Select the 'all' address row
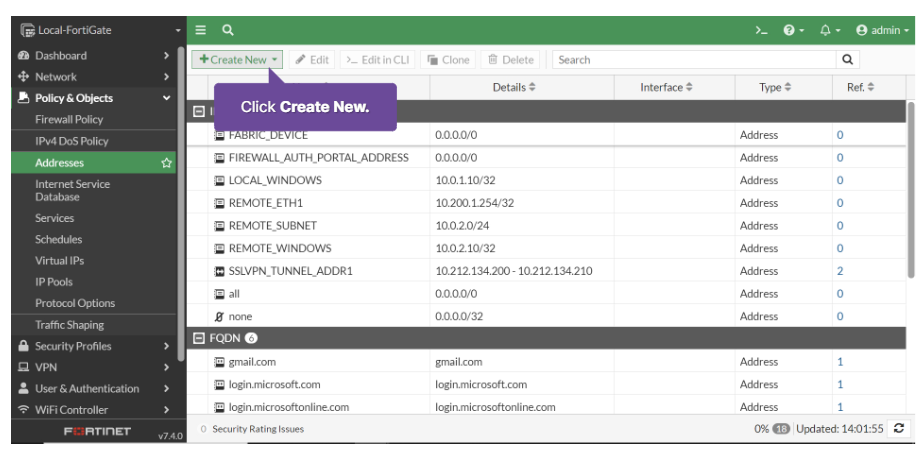Image resolution: width=923 pixels, height=467 pixels. [x=546, y=293]
